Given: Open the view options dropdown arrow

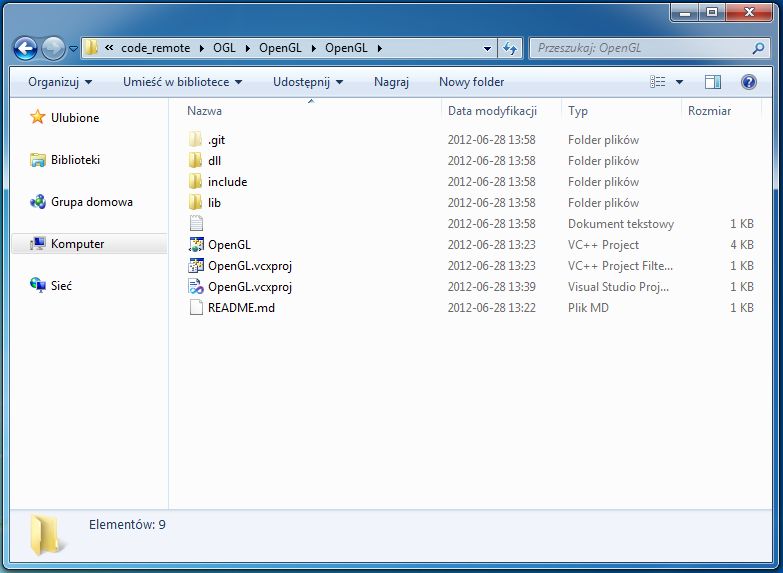Looking at the screenshot, I should pos(680,82).
